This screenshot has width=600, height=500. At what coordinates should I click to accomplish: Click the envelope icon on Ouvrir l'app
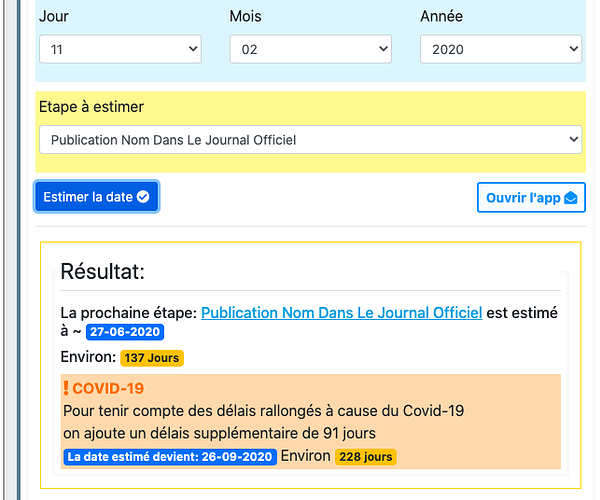[571, 198]
